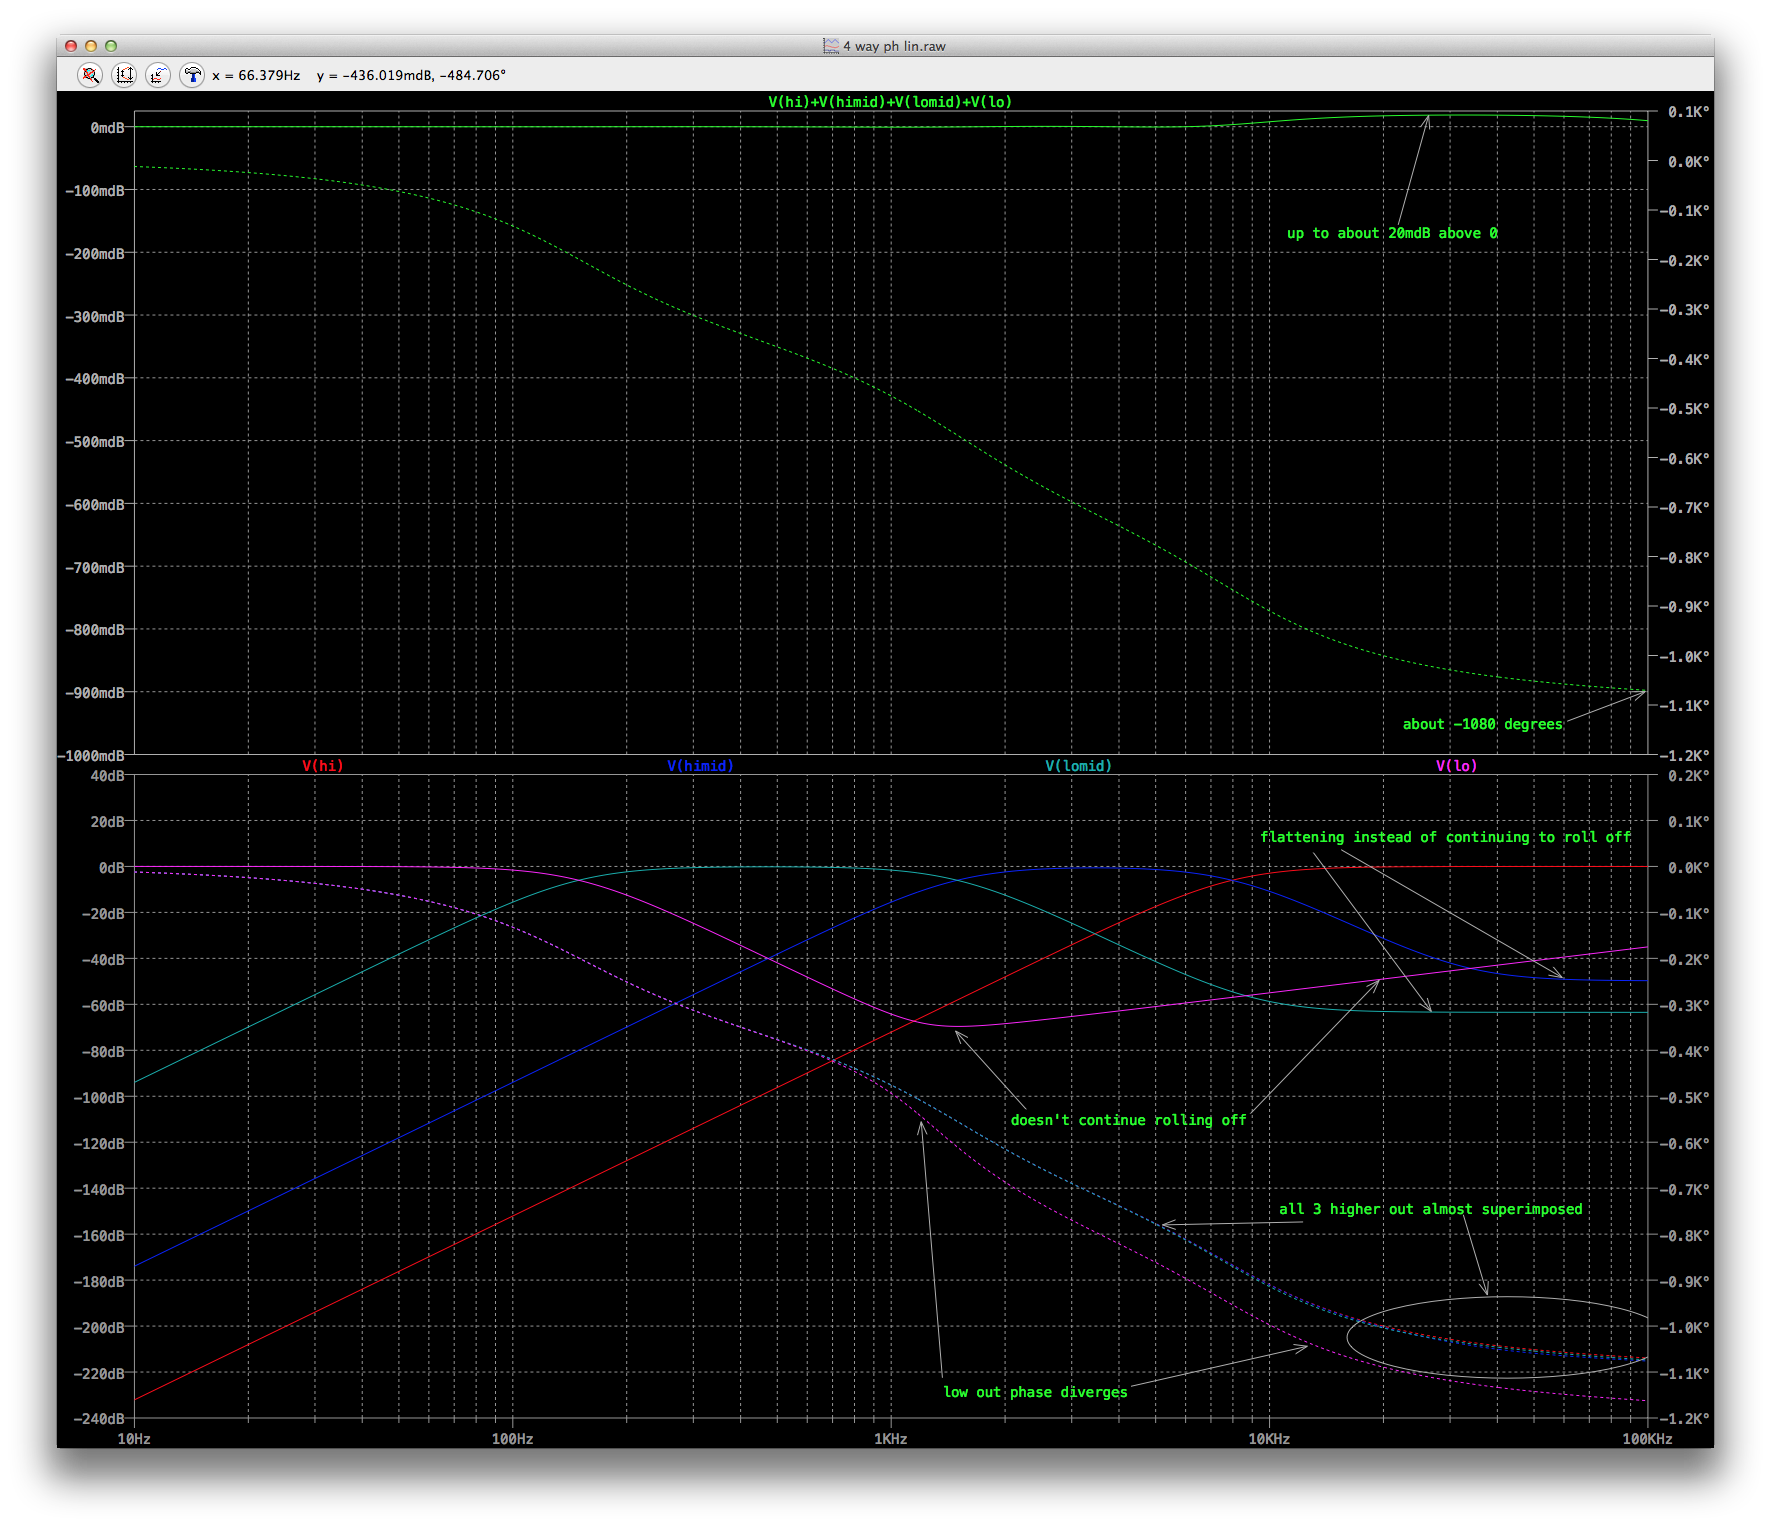Click the zoom-to-fit magnifier toolbar icon
This screenshot has height=1527, width=1771.
(90, 75)
